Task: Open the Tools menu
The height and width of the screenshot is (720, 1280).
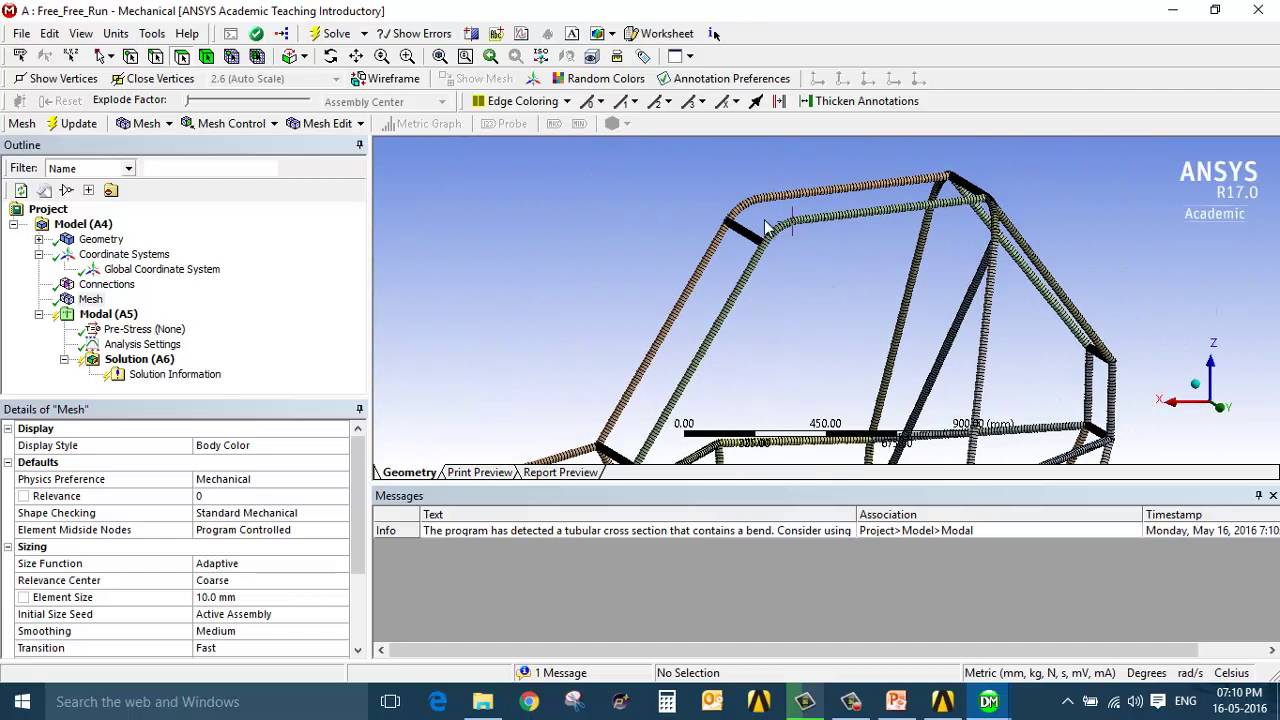Action: [x=152, y=33]
